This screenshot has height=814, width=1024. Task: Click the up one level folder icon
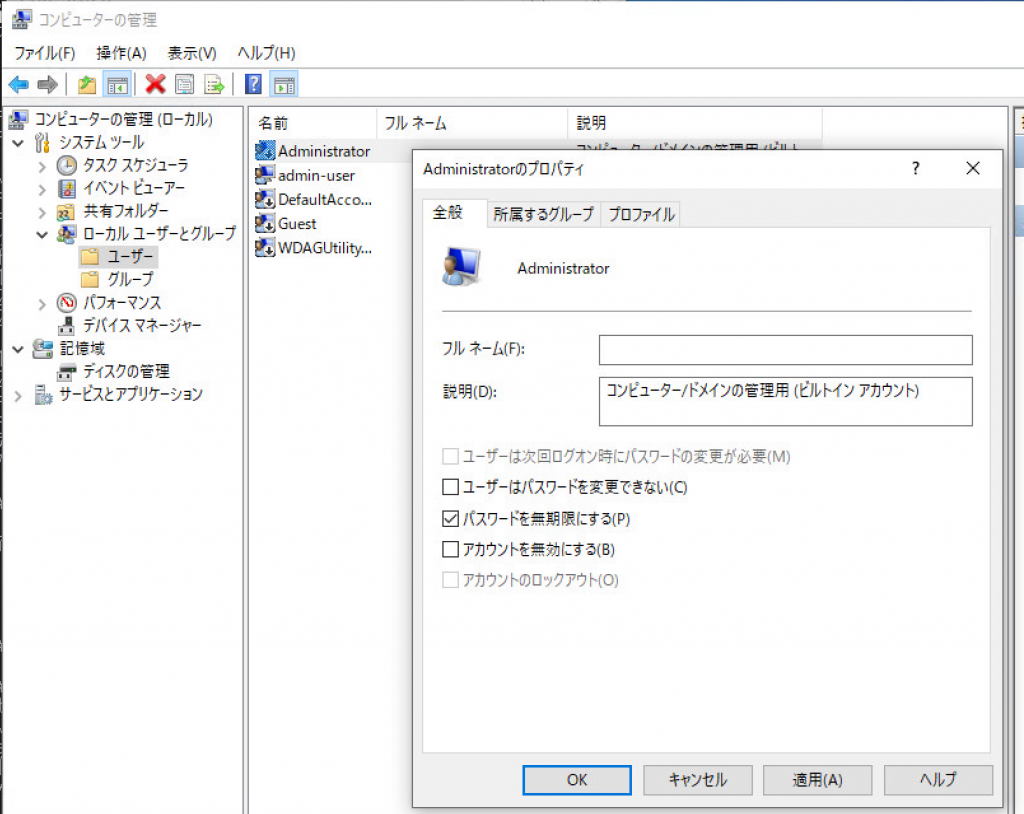[x=87, y=84]
